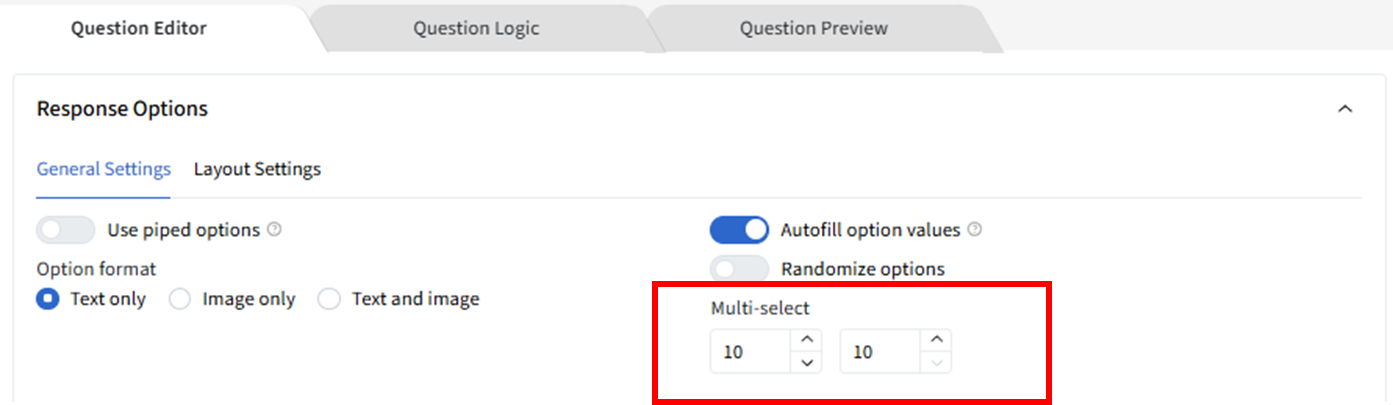This screenshot has width=1393, height=405.
Task: Choose Text and image format
Action: point(329,299)
